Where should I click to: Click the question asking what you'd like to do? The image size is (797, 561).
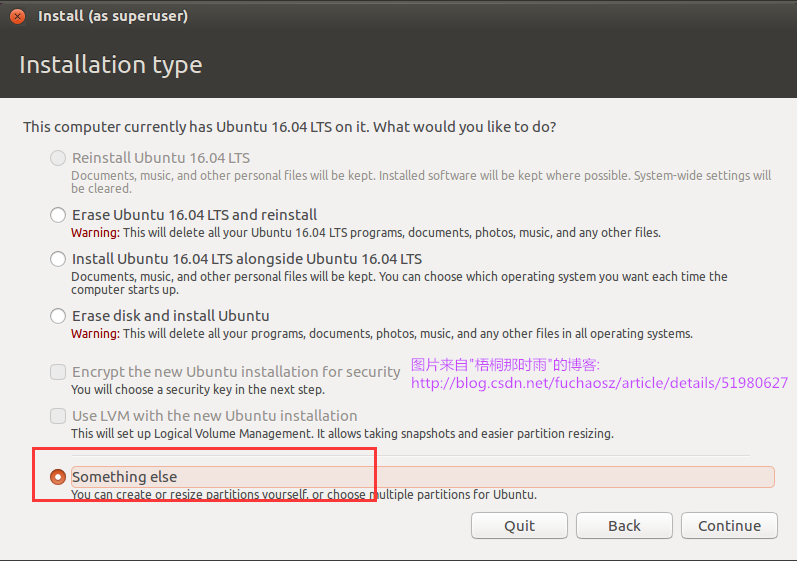(x=289, y=127)
